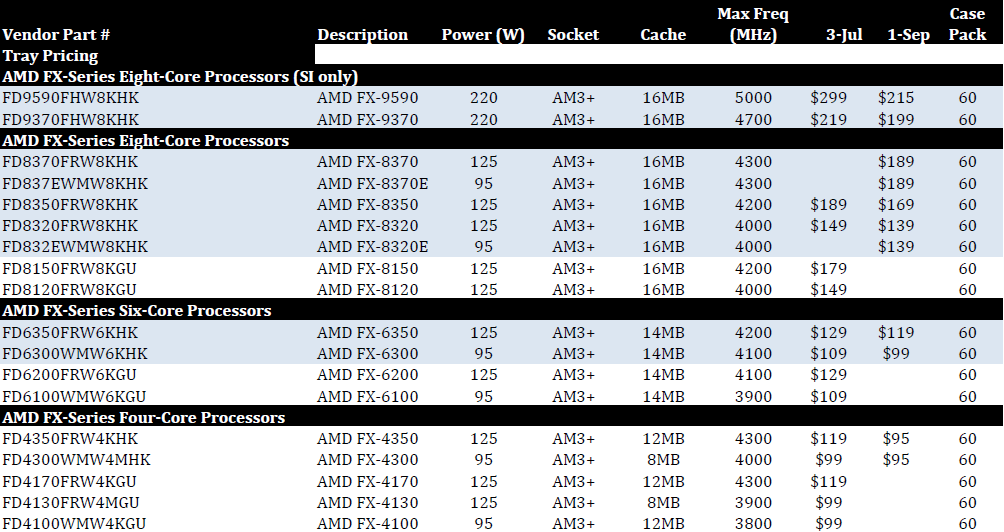Click the $199 price for FX-9370
Screen dimensions: 1004x532
pyautogui.click(x=896, y=120)
